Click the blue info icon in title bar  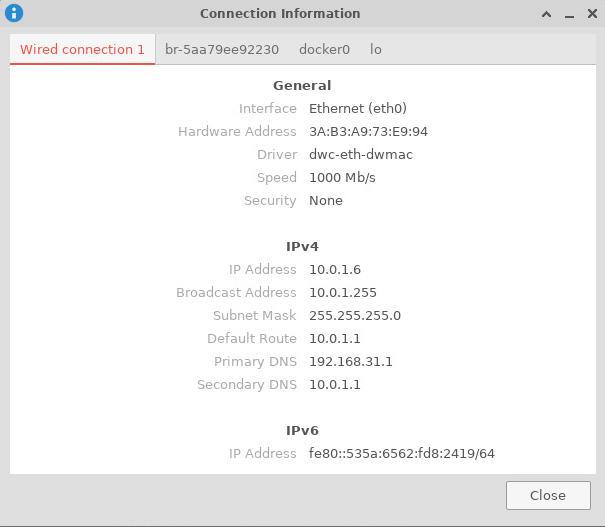[x=14, y=13]
